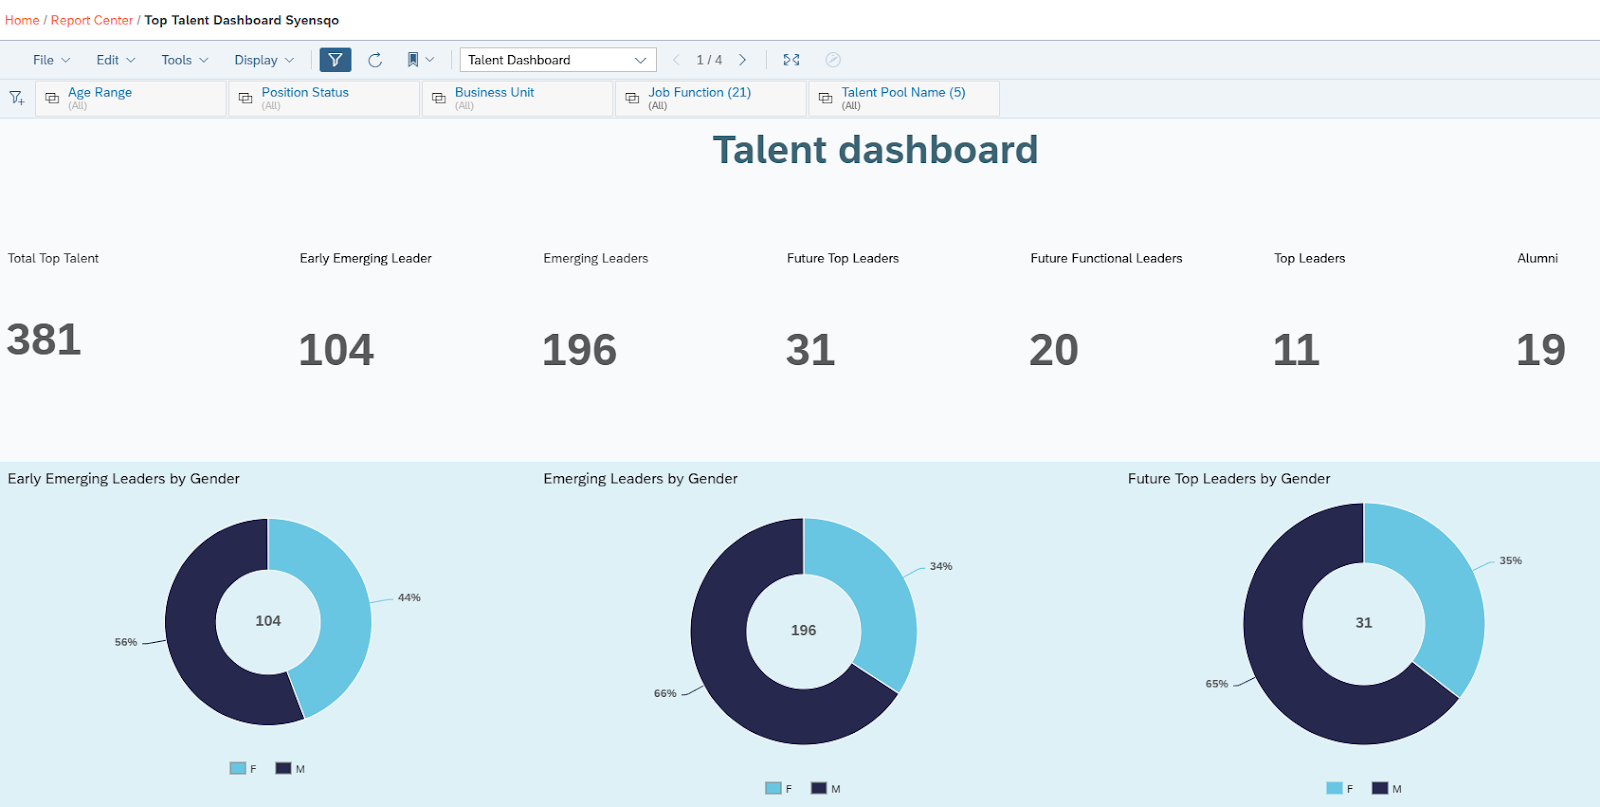Click the add filter funnel icon
This screenshot has width=1600, height=807.
pos(17,98)
